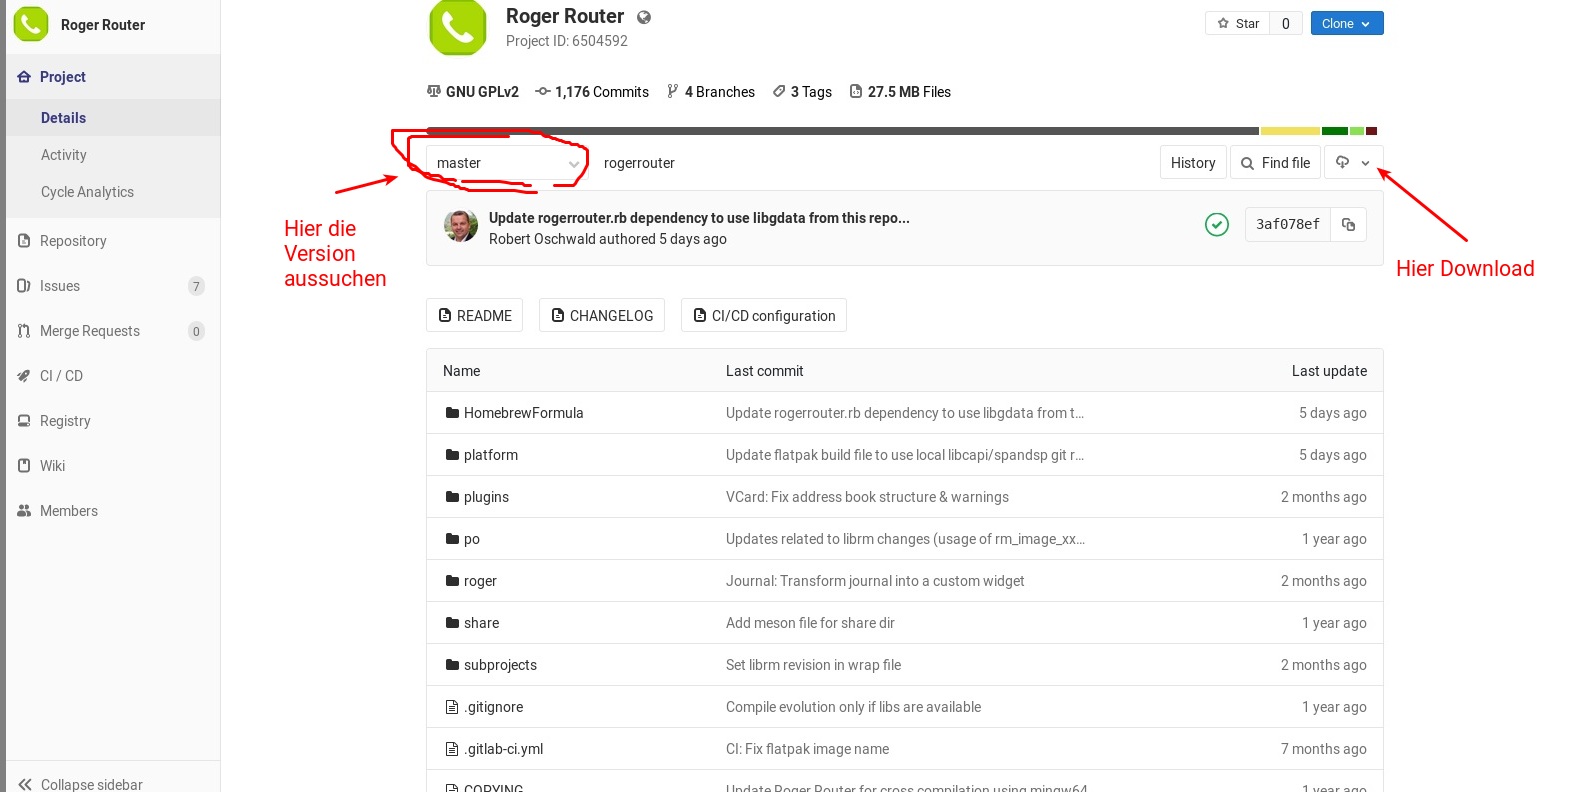Click the History button
The height and width of the screenshot is (792, 1575).
coord(1193,163)
